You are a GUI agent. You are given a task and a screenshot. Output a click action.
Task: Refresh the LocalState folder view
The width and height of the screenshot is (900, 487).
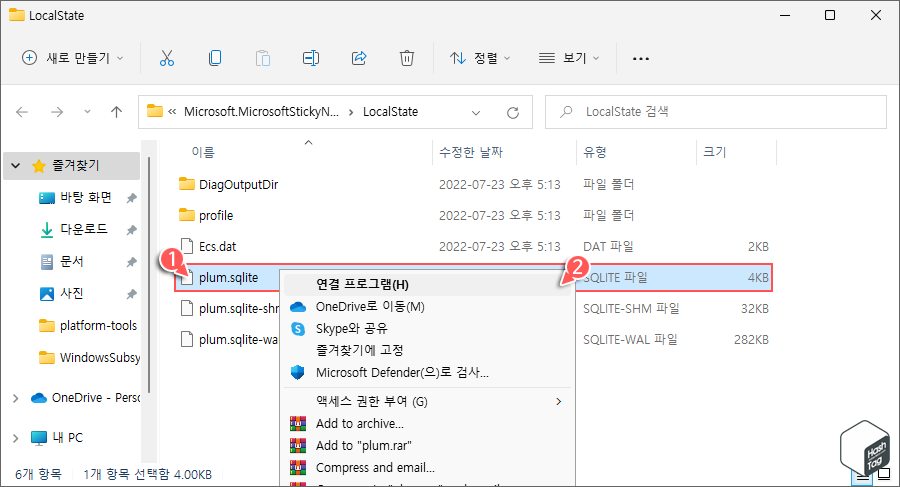[513, 113]
